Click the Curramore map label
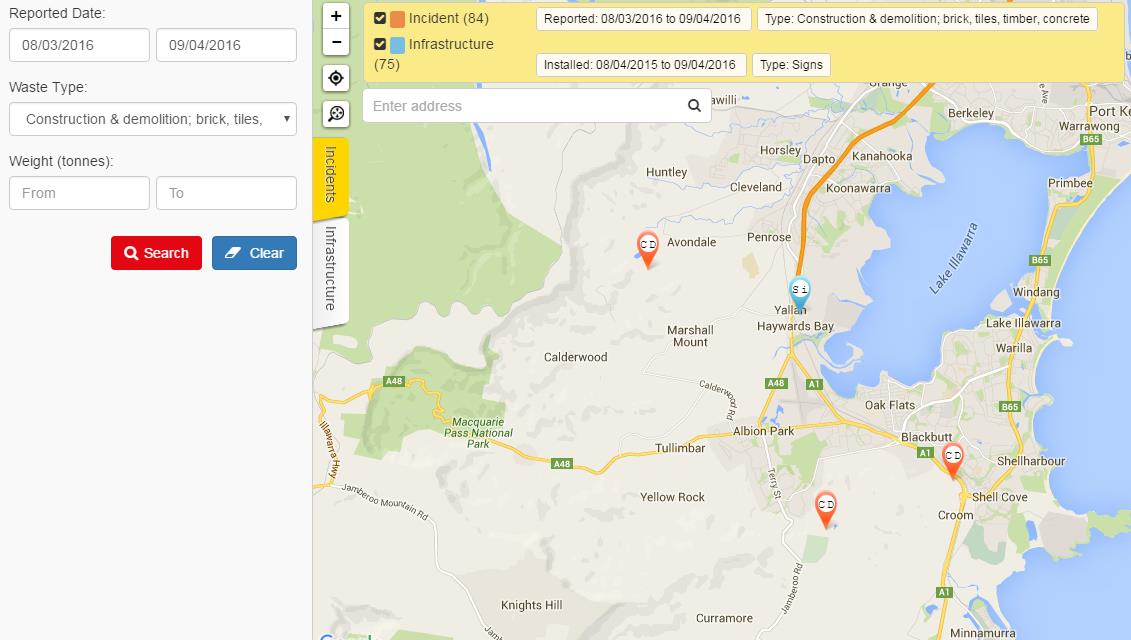 (724, 618)
